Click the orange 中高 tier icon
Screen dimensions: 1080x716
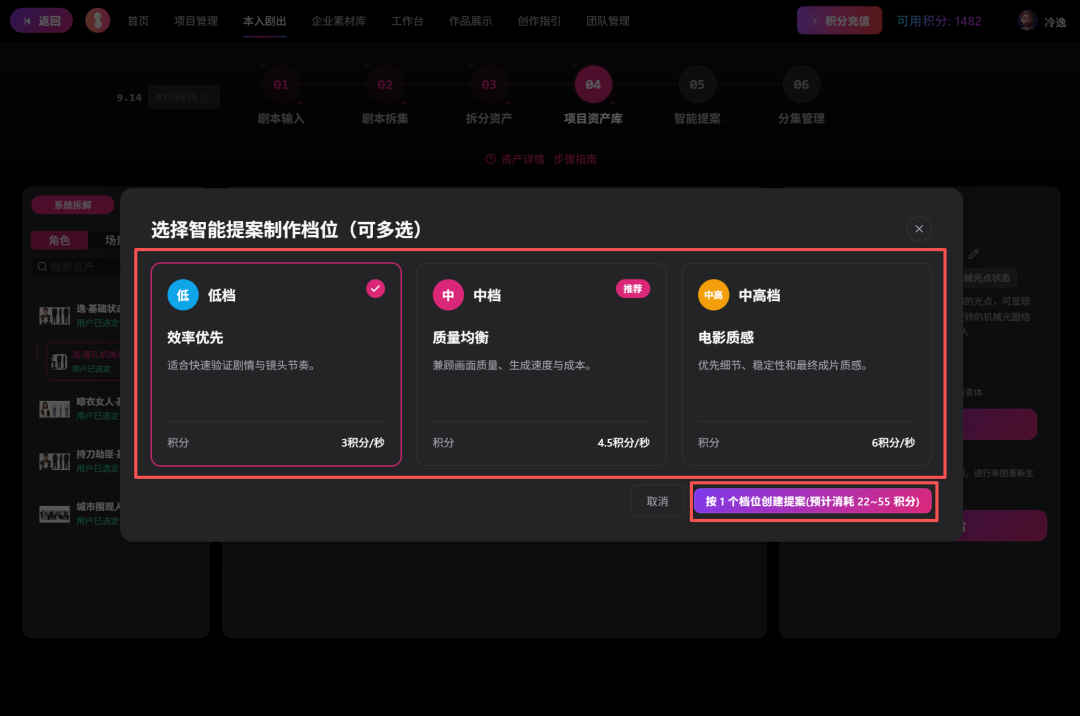(x=714, y=295)
